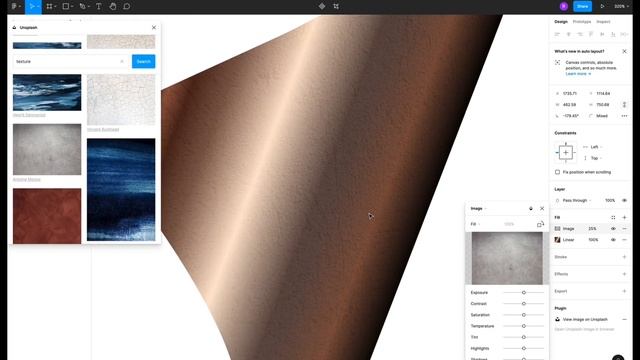This screenshot has width=640, height=360.
Task: Select the red-brown texture thumbnail
Action: (x=47, y=216)
